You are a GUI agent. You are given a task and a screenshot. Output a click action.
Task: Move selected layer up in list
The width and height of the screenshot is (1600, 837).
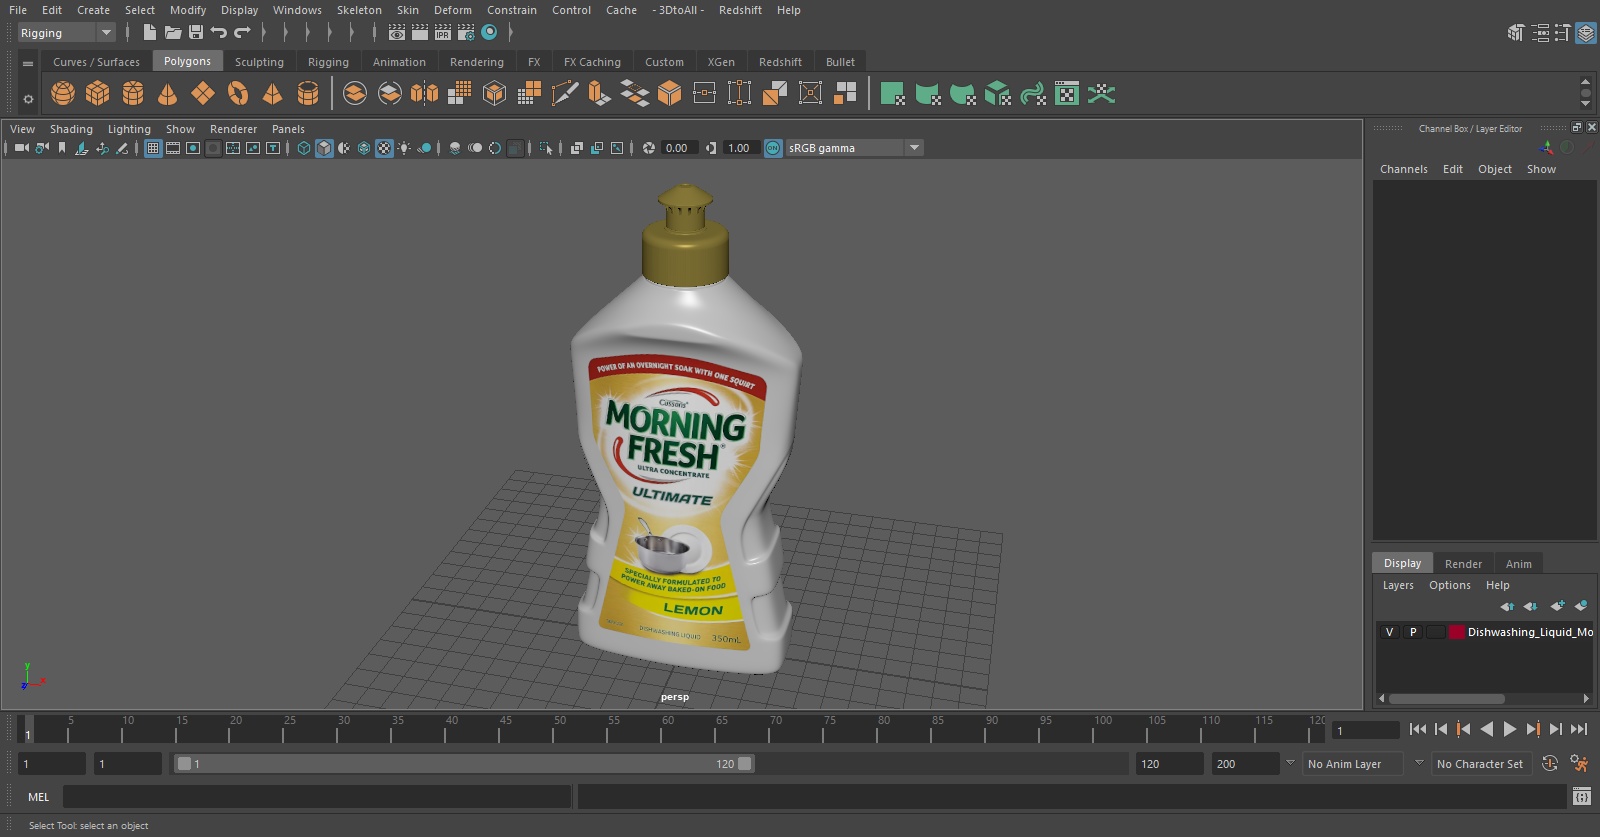(1507, 606)
